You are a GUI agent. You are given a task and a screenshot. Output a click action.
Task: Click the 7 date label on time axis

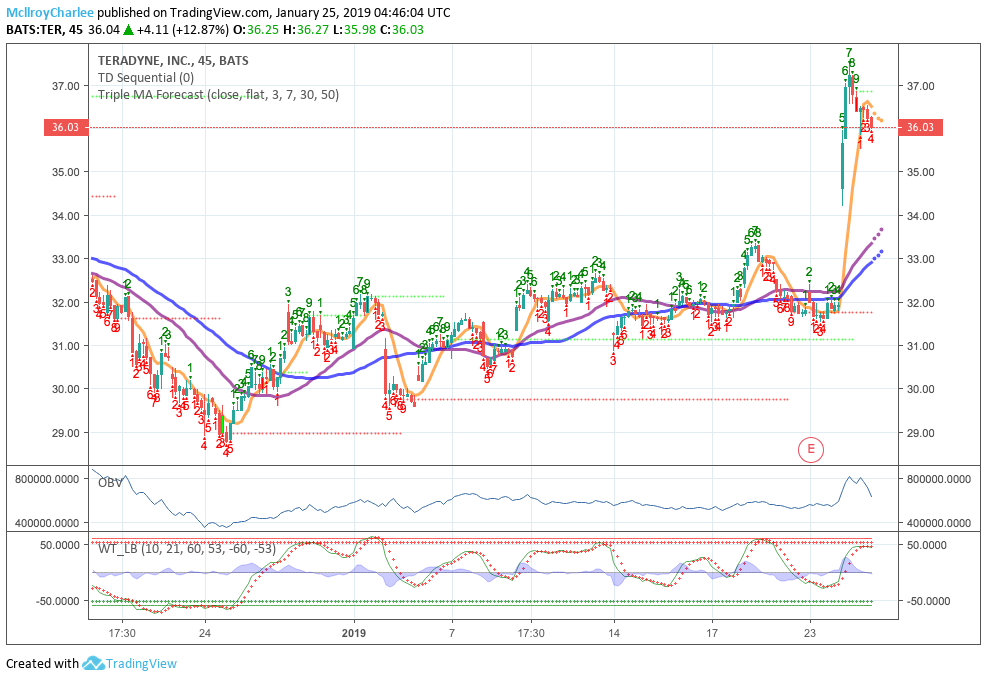tap(452, 633)
